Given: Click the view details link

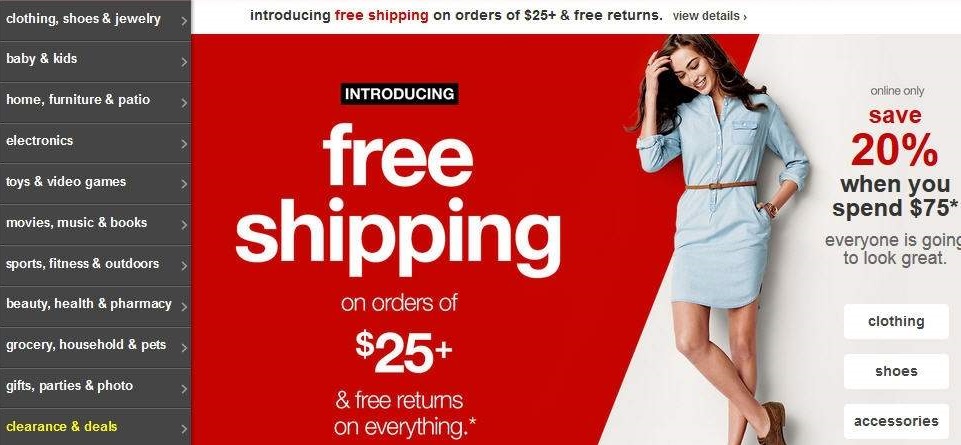Looking at the screenshot, I should (709, 17).
